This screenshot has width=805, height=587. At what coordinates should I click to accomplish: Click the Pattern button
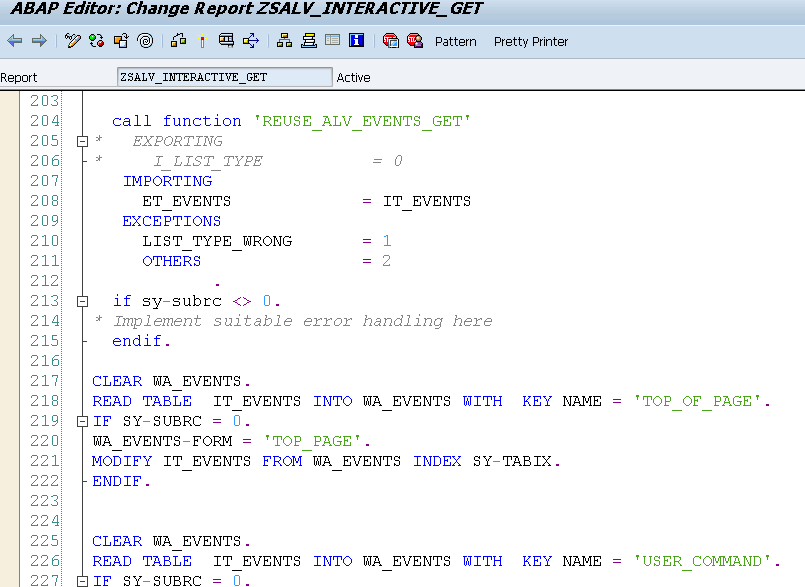455,42
